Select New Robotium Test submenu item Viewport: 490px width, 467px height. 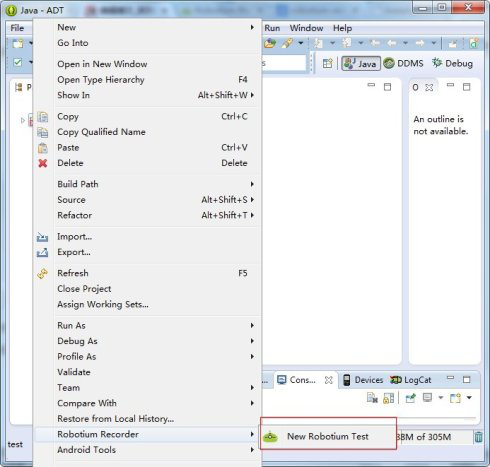click(x=328, y=437)
